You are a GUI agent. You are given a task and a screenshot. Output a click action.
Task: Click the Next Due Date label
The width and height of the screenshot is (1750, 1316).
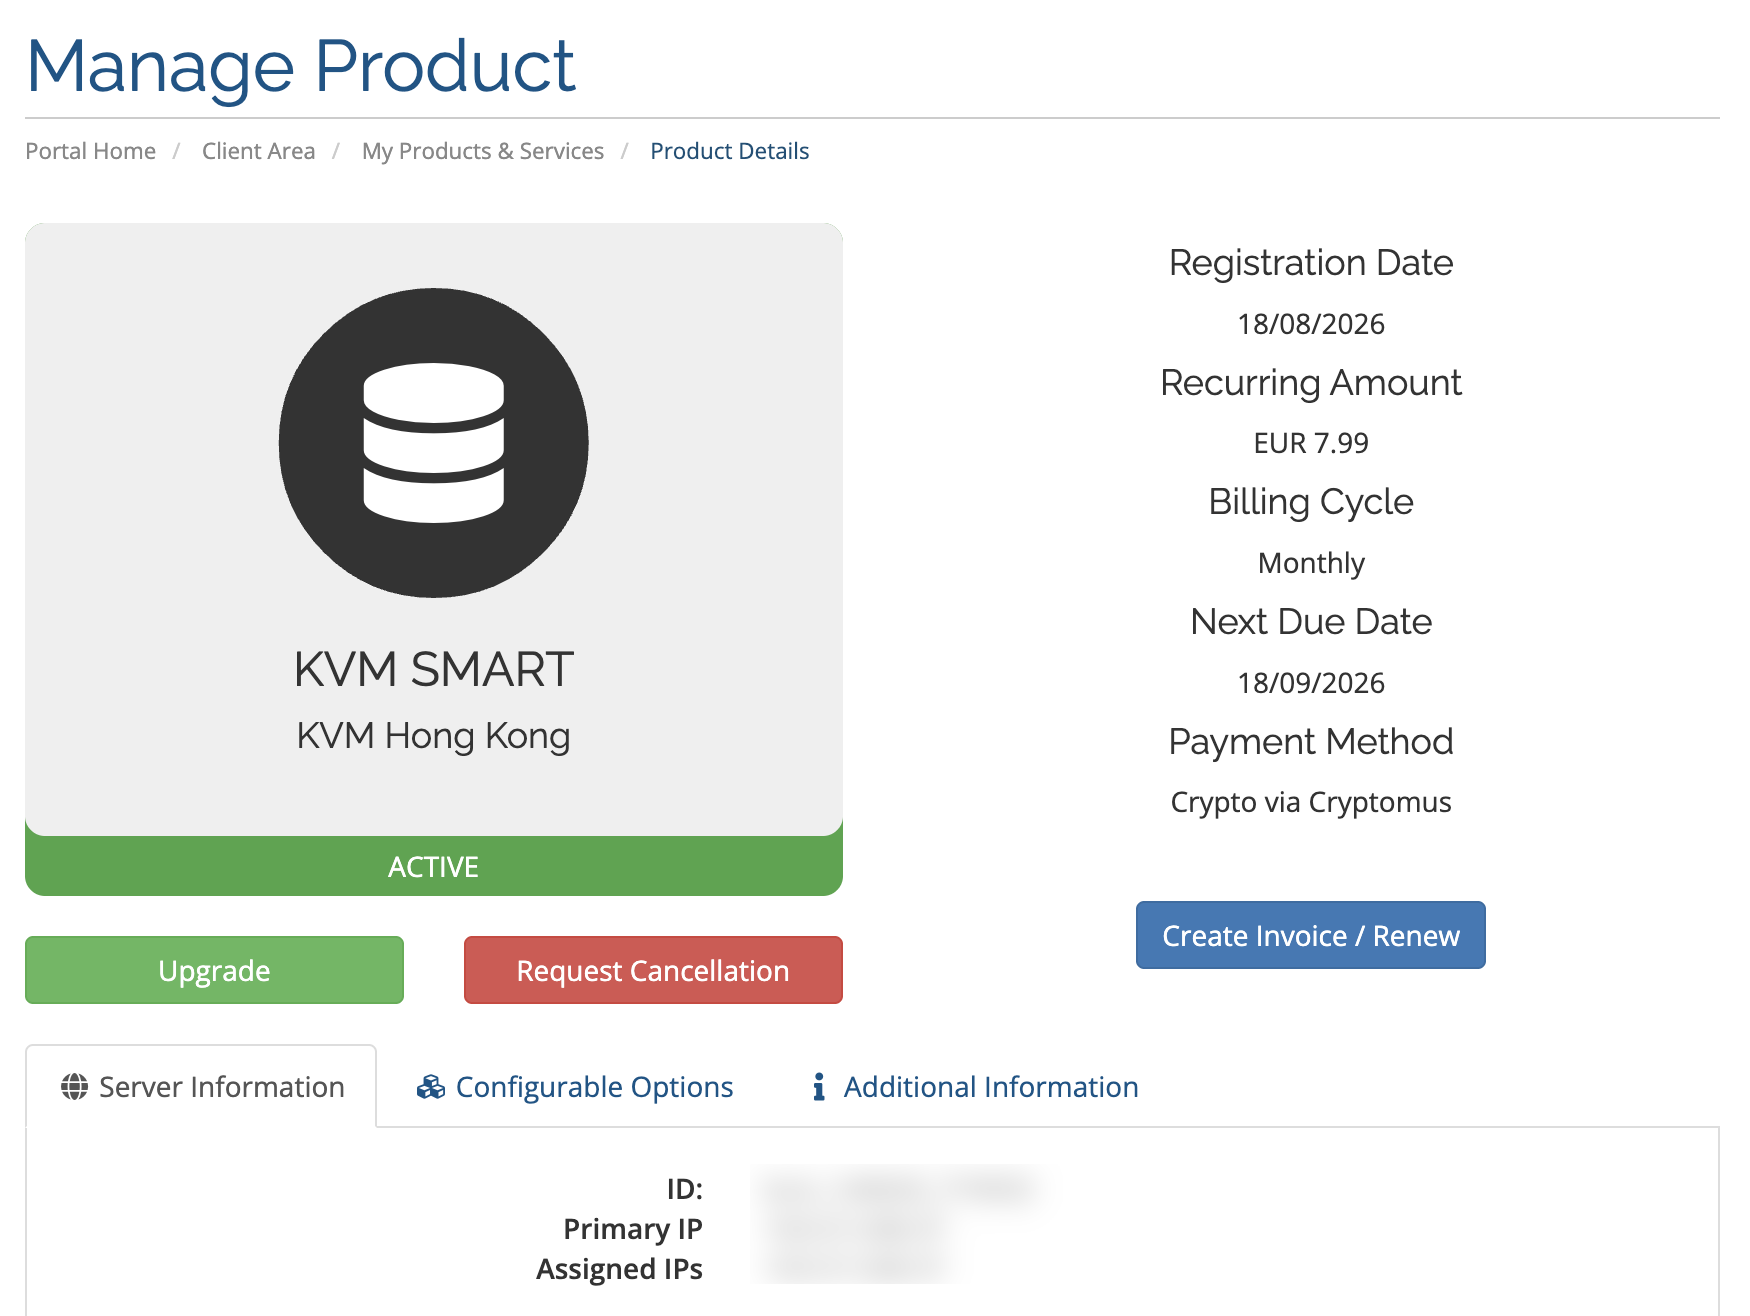(x=1311, y=622)
